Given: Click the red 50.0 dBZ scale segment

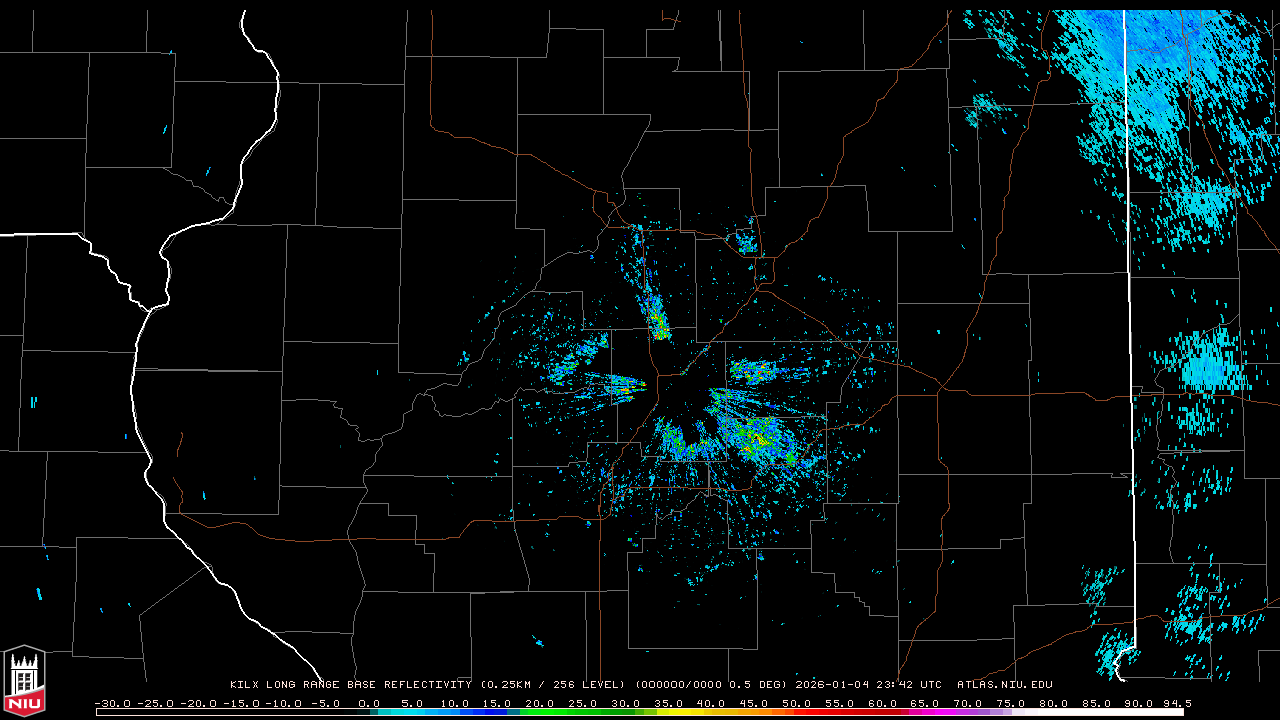Looking at the screenshot, I should pos(797,712).
